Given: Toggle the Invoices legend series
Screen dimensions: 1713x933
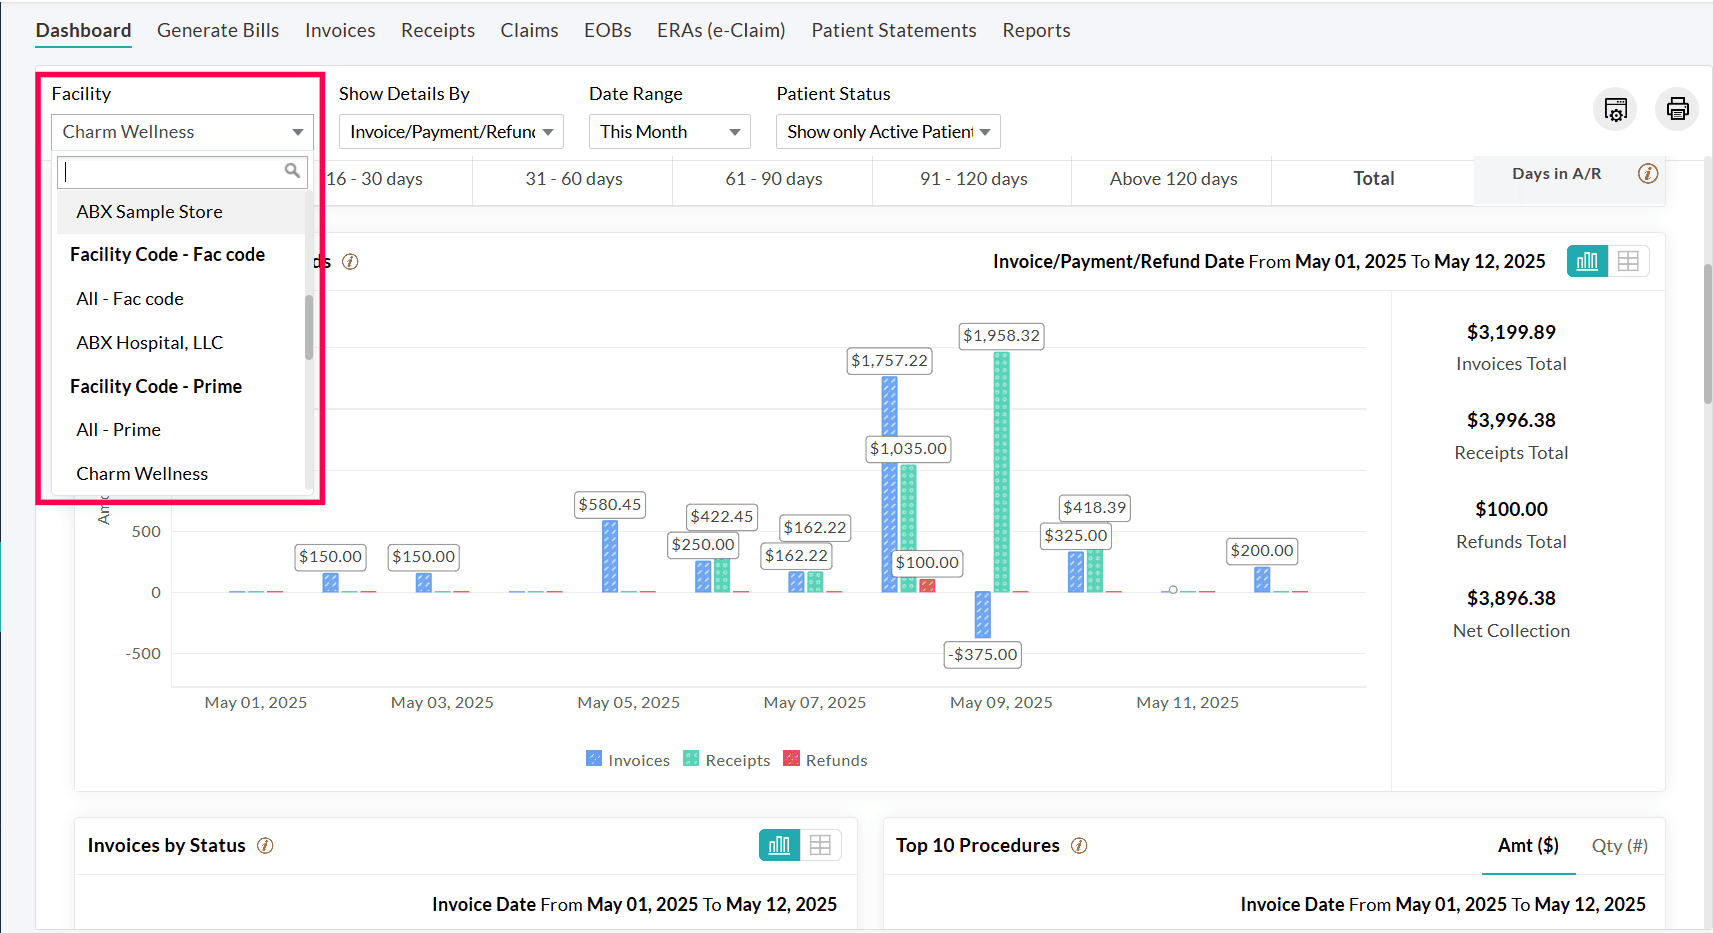Looking at the screenshot, I should click(628, 760).
